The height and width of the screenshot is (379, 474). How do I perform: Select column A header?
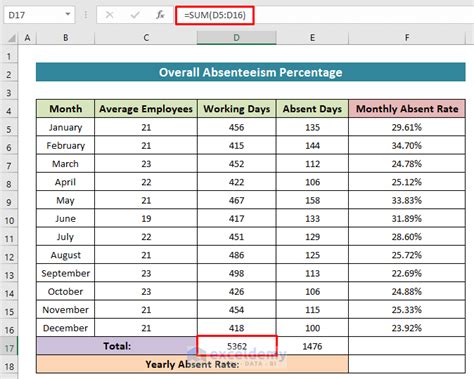27,38
